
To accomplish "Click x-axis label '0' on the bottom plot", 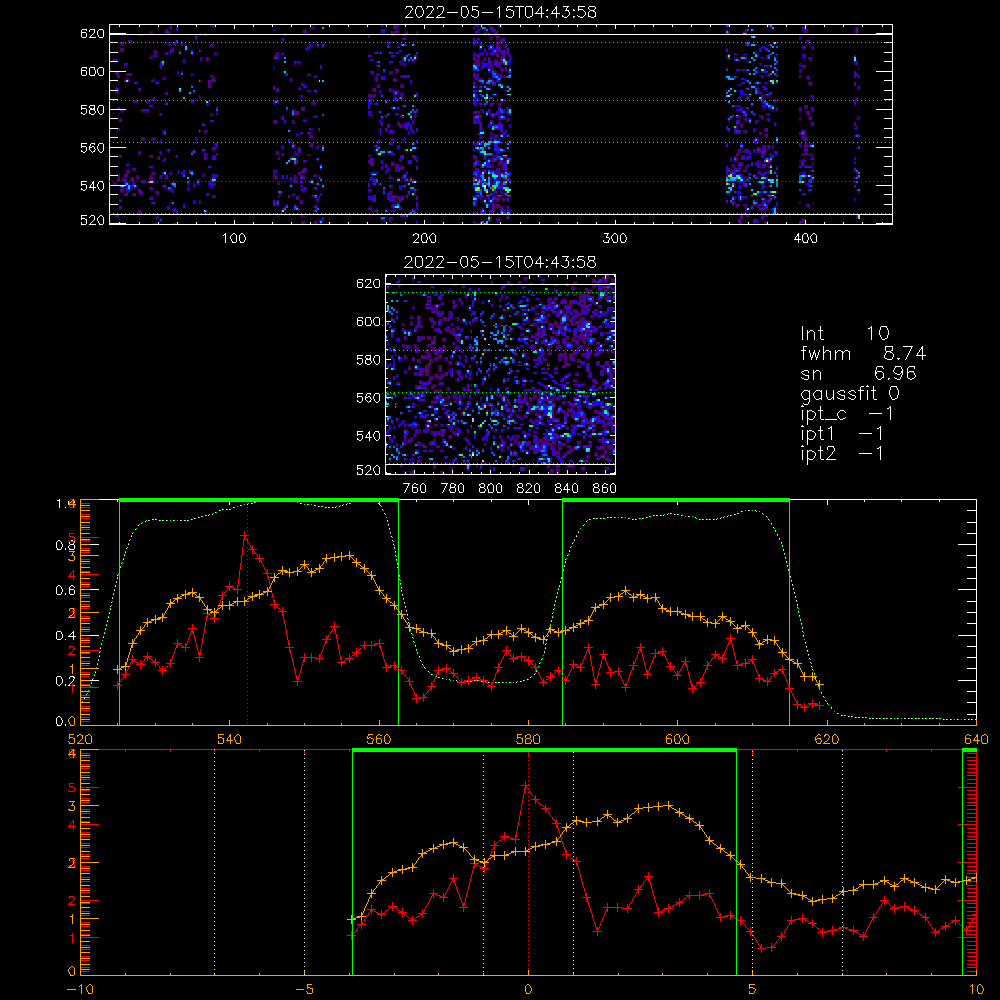I will coord(528,989).
